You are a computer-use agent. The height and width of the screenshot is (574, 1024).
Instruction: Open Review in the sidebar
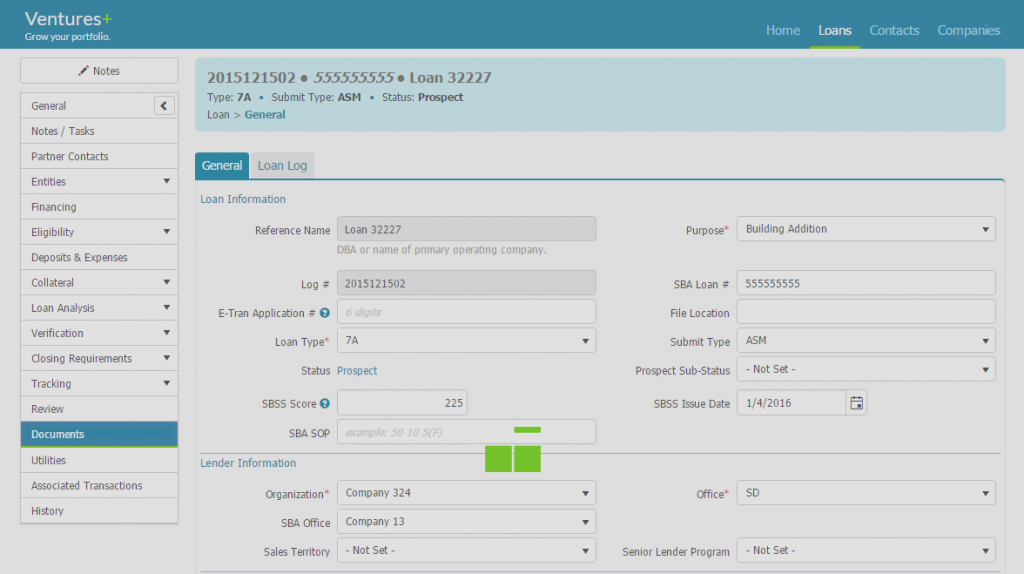tap(99, 409)
